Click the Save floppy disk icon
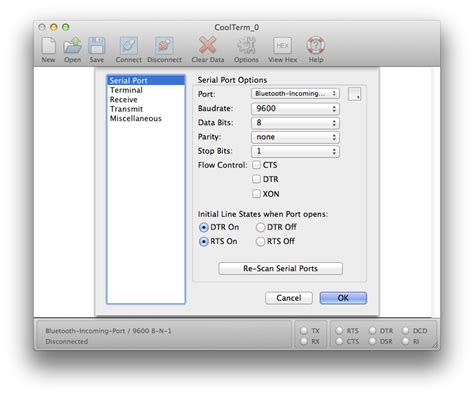This screenshot has height=397, width=474. click(97, 45)
